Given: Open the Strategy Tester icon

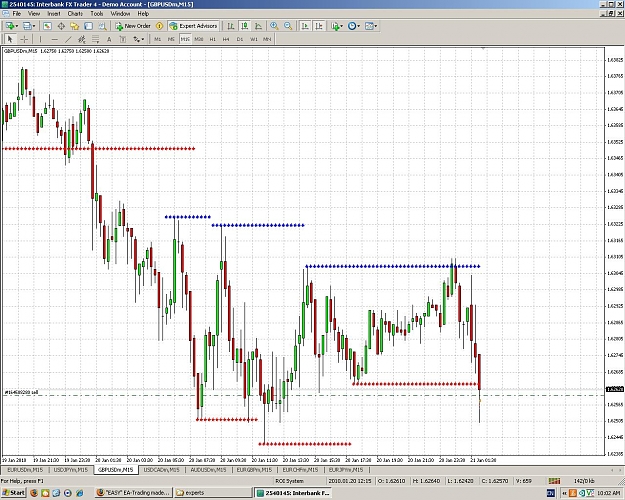Looking at the screenshot, I should (x=102, y=26).
